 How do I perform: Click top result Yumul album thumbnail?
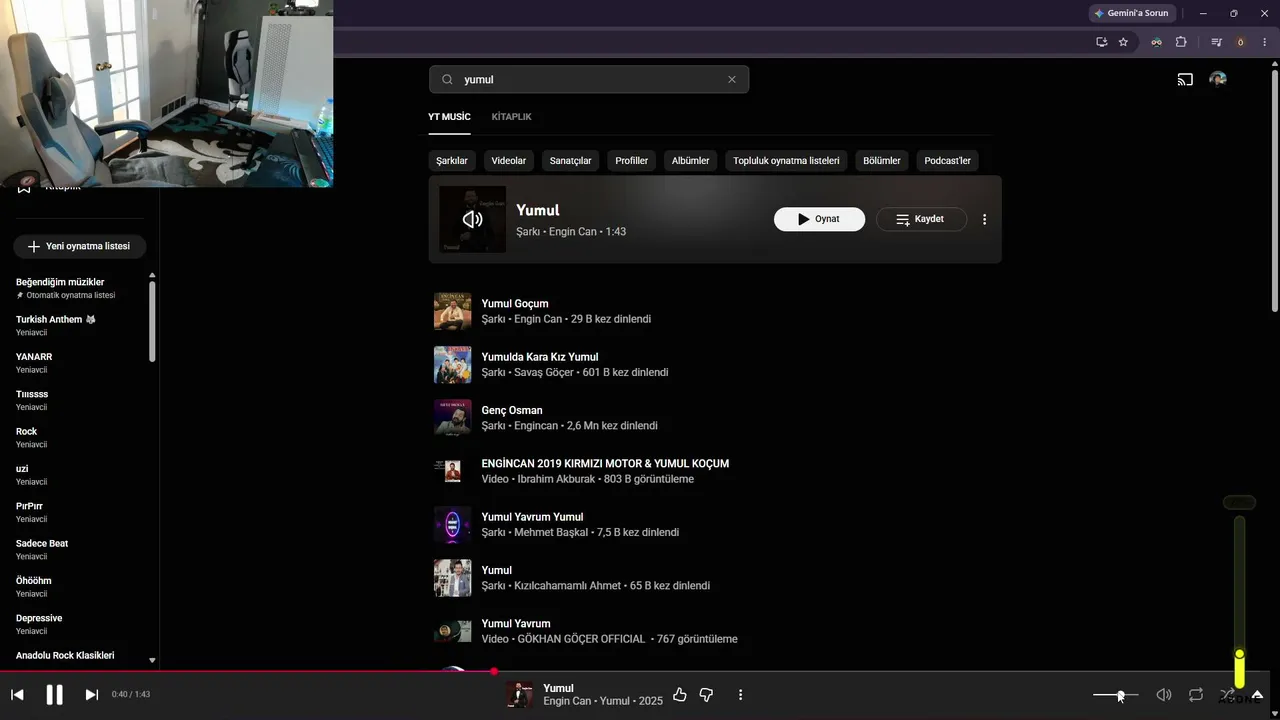pyautogui.click(x=472, y=219)
